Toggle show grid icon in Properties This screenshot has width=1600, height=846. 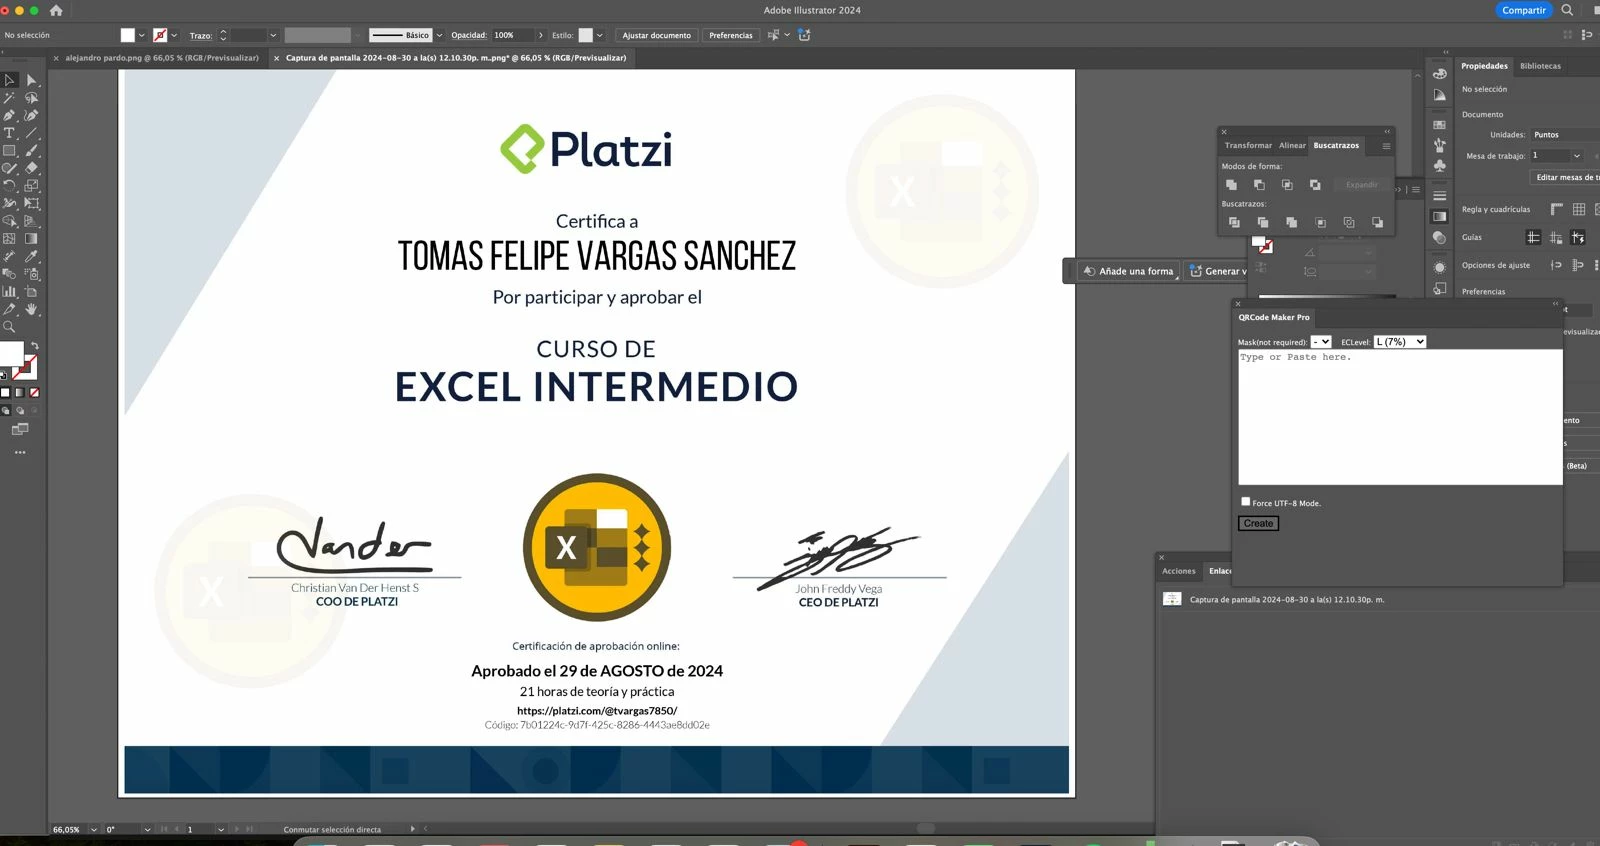(x=1578, y=209)
